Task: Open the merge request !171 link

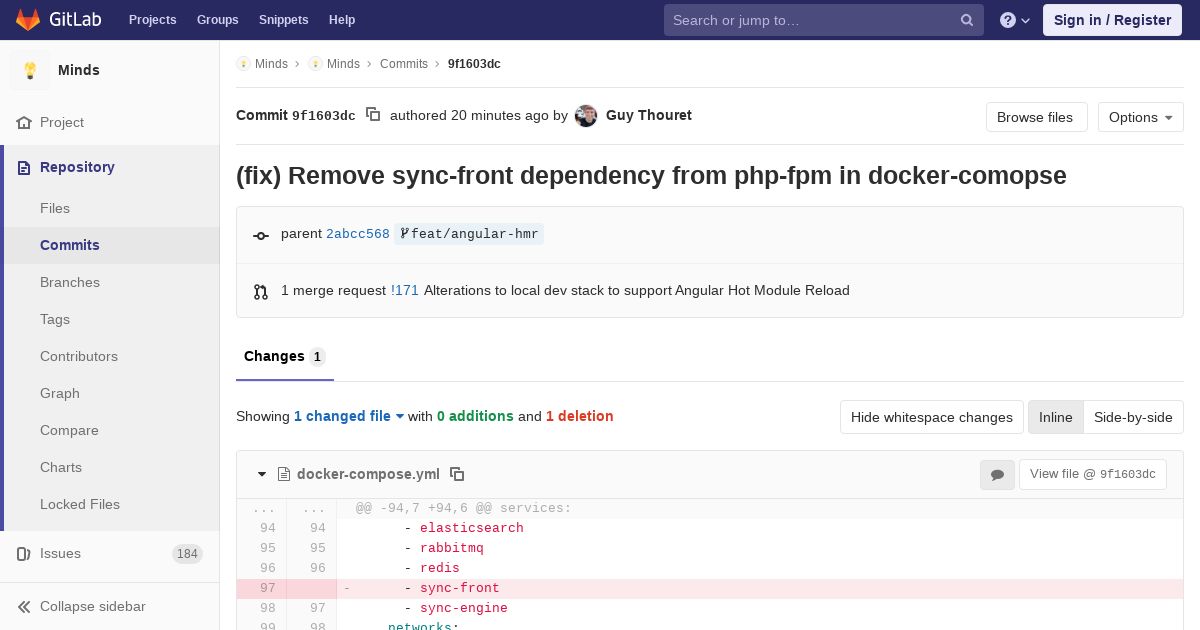Action: [405, 290]
